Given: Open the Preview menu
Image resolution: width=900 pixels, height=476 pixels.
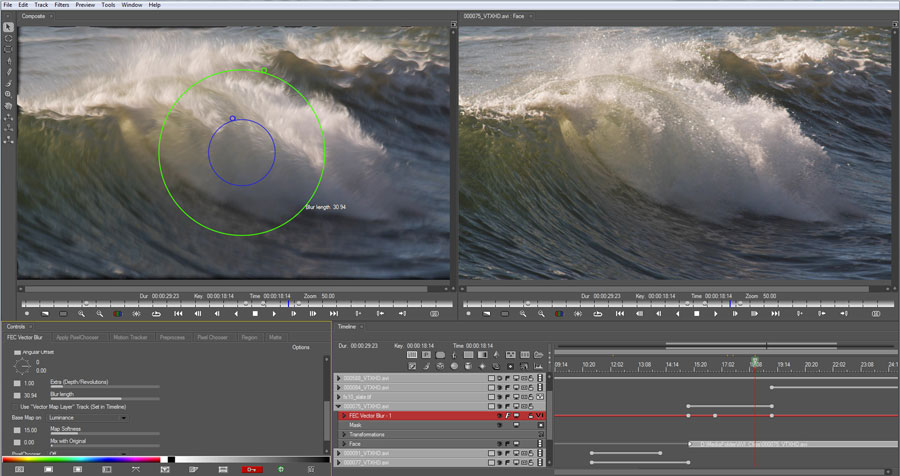Looking at the screenshot, I should [x=85, y=5].
